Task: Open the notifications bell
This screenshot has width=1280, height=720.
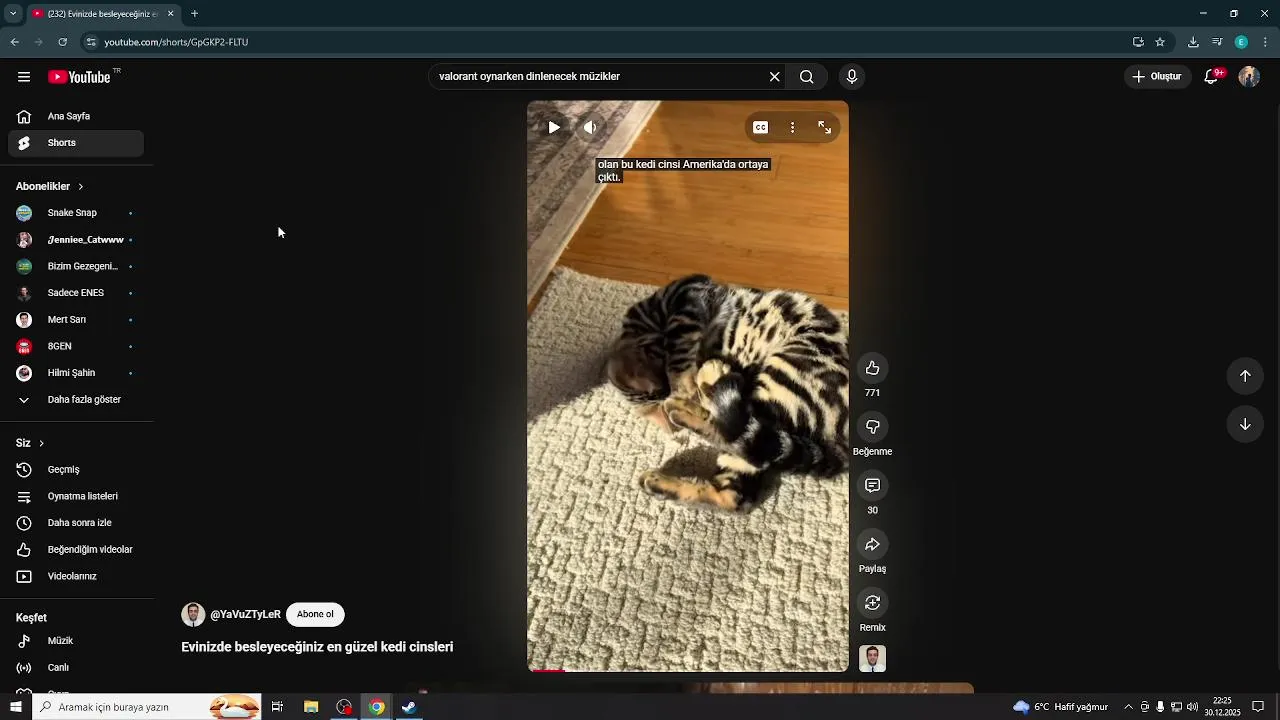Action: click(x=1212, y=77)
